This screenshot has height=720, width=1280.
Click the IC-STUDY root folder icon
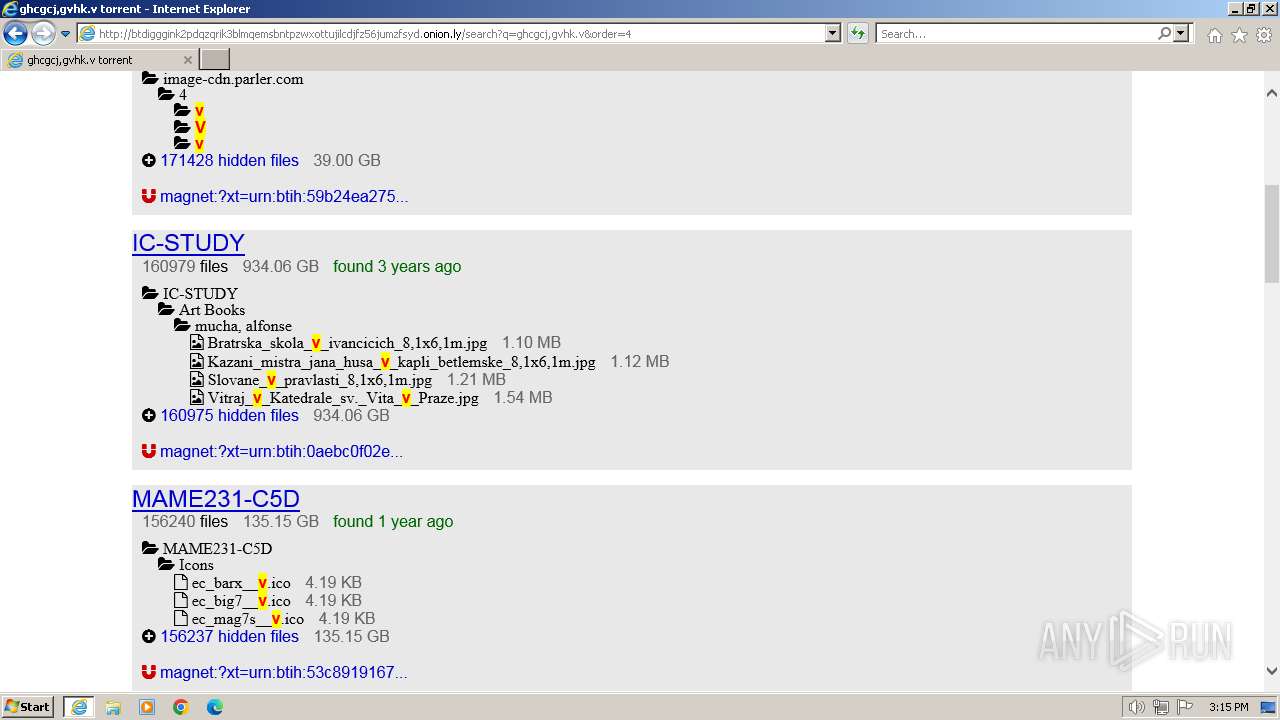150,293
